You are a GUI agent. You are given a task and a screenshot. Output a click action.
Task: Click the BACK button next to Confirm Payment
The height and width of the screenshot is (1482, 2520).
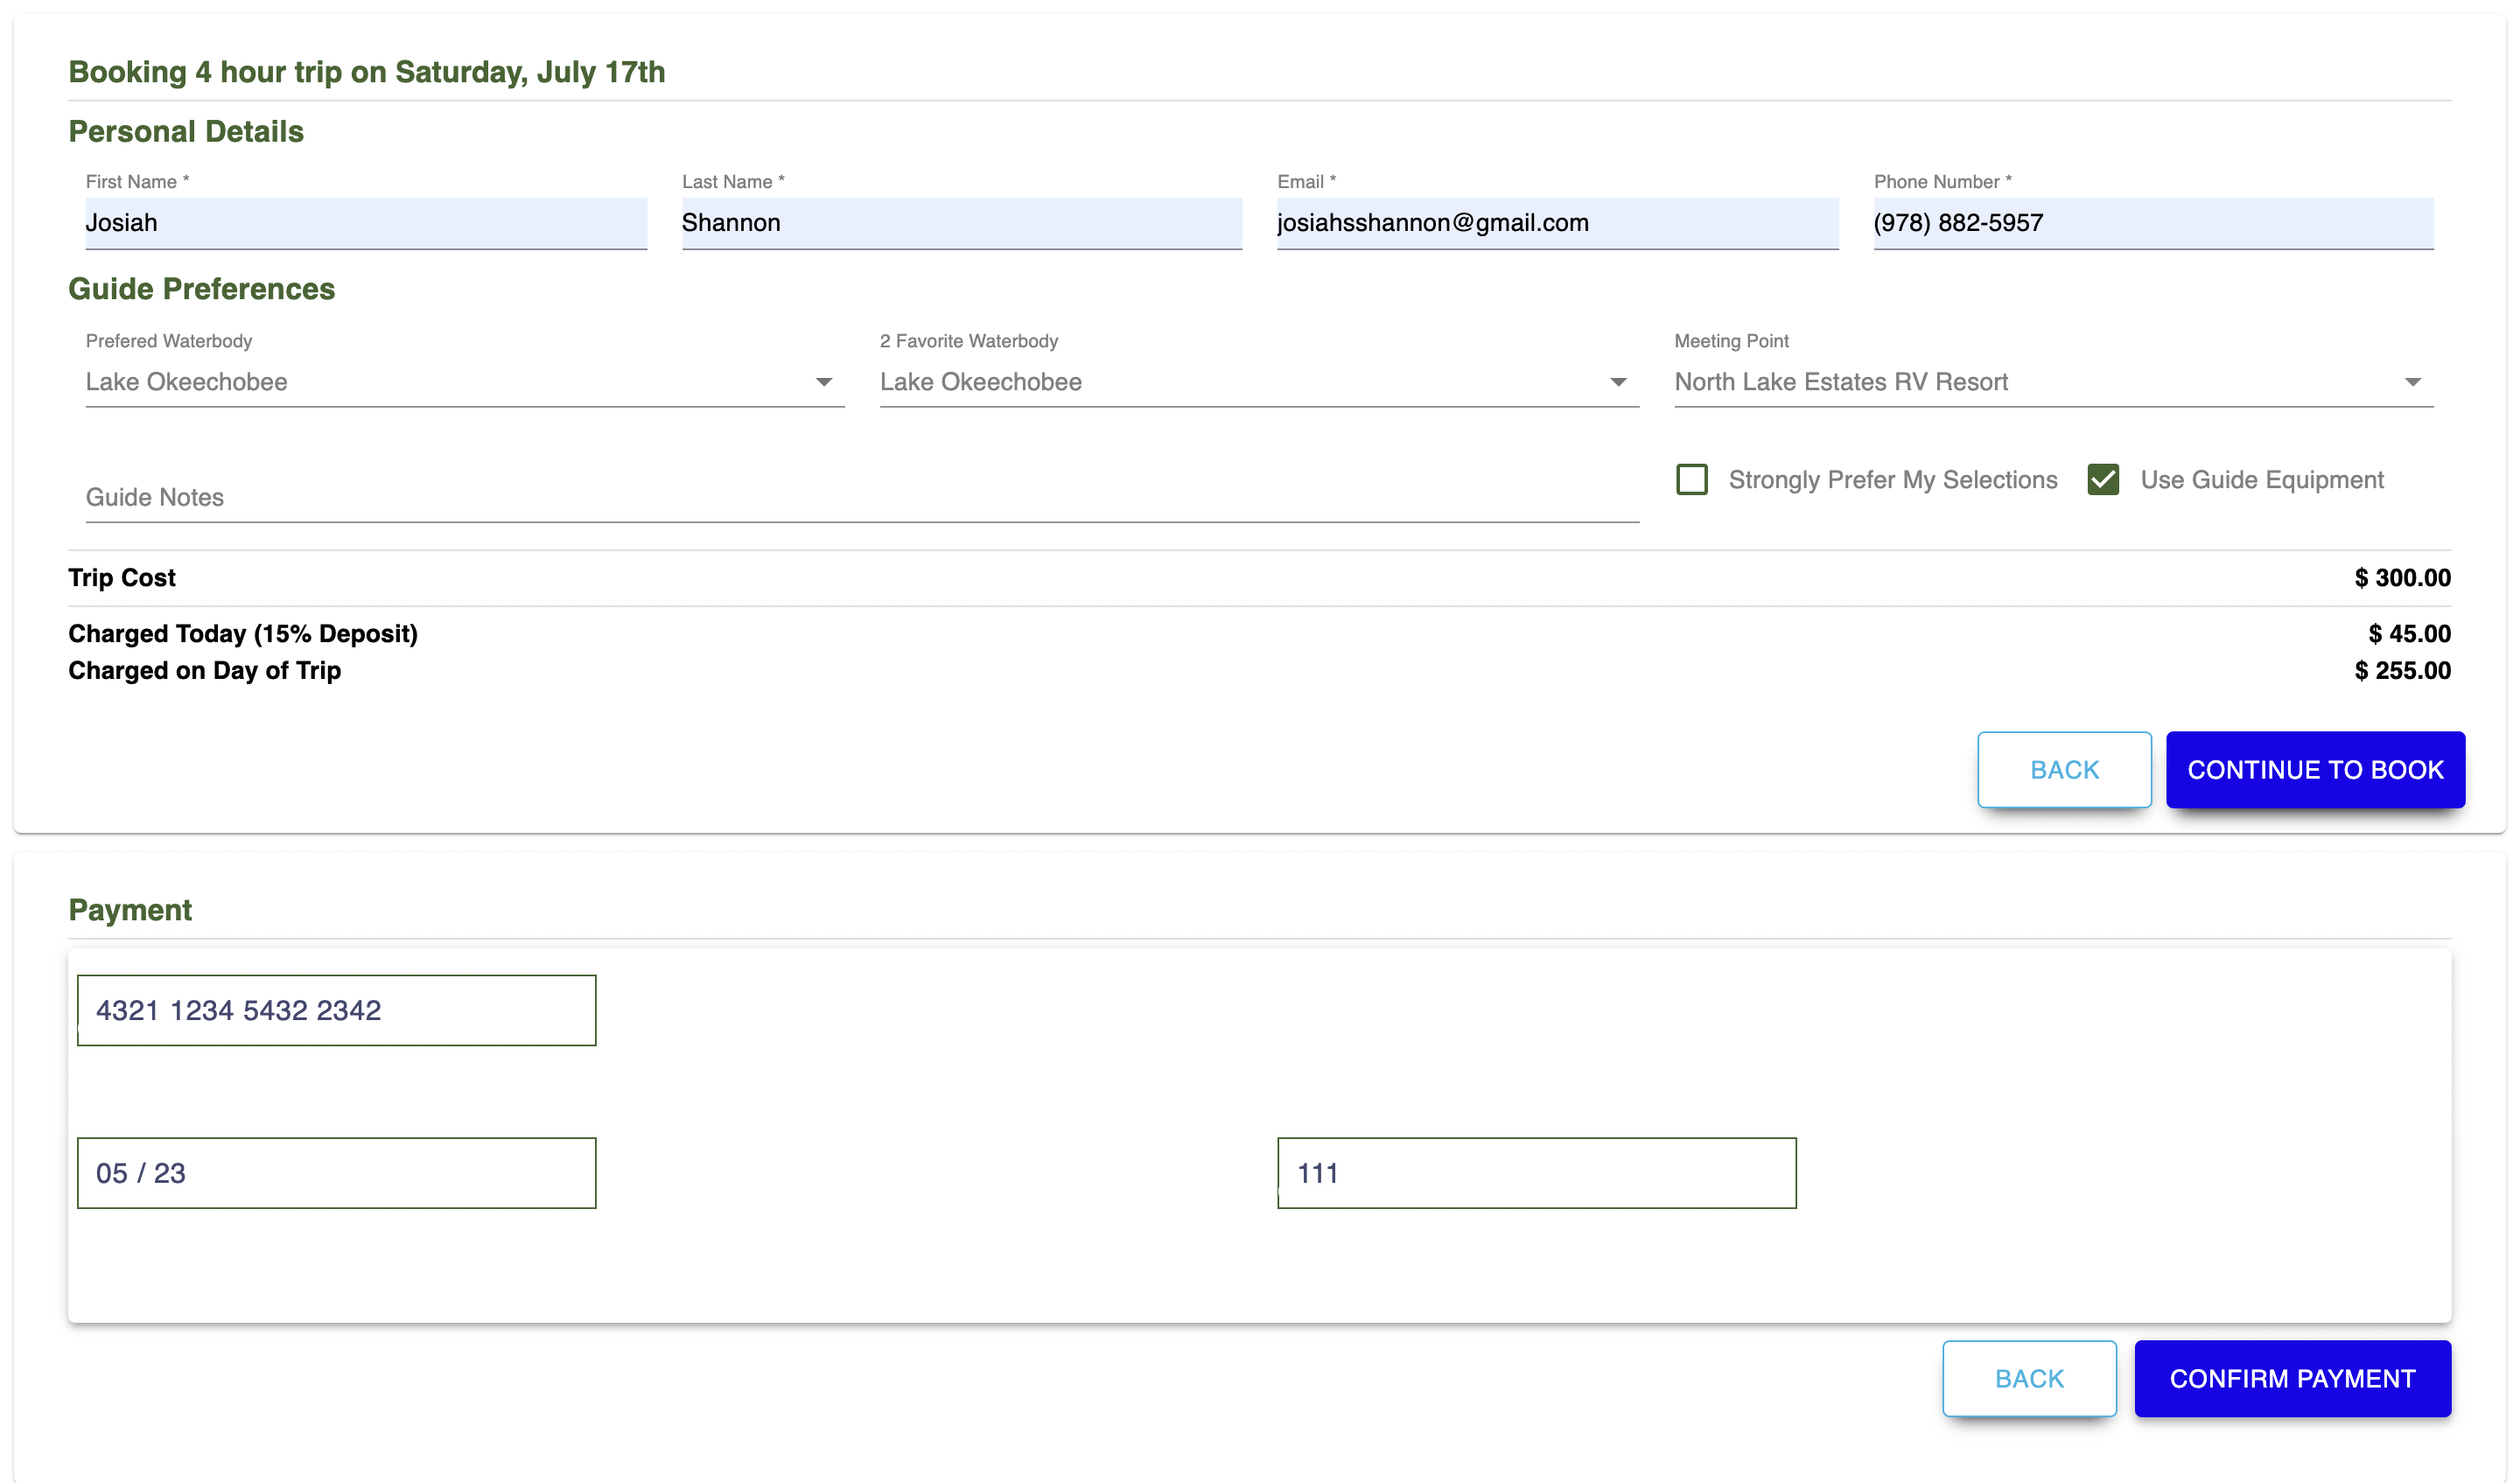click(2029, 1378)
